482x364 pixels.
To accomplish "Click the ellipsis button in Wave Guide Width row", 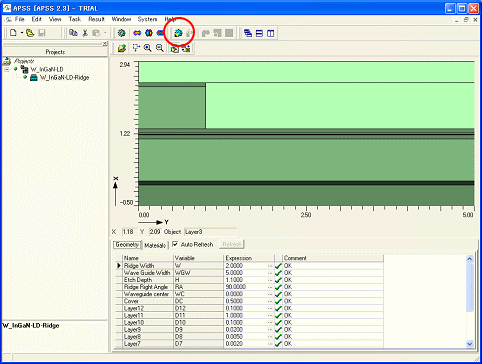I will 270,273.
